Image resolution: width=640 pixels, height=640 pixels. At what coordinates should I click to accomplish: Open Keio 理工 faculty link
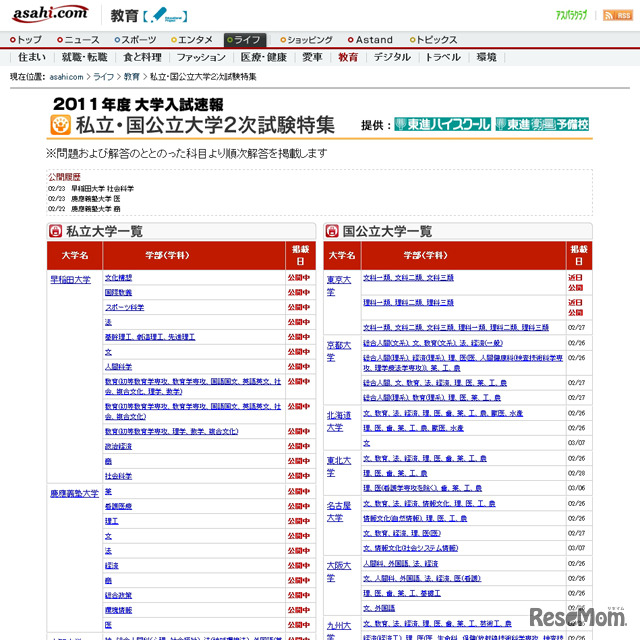[x=111, y=521]
